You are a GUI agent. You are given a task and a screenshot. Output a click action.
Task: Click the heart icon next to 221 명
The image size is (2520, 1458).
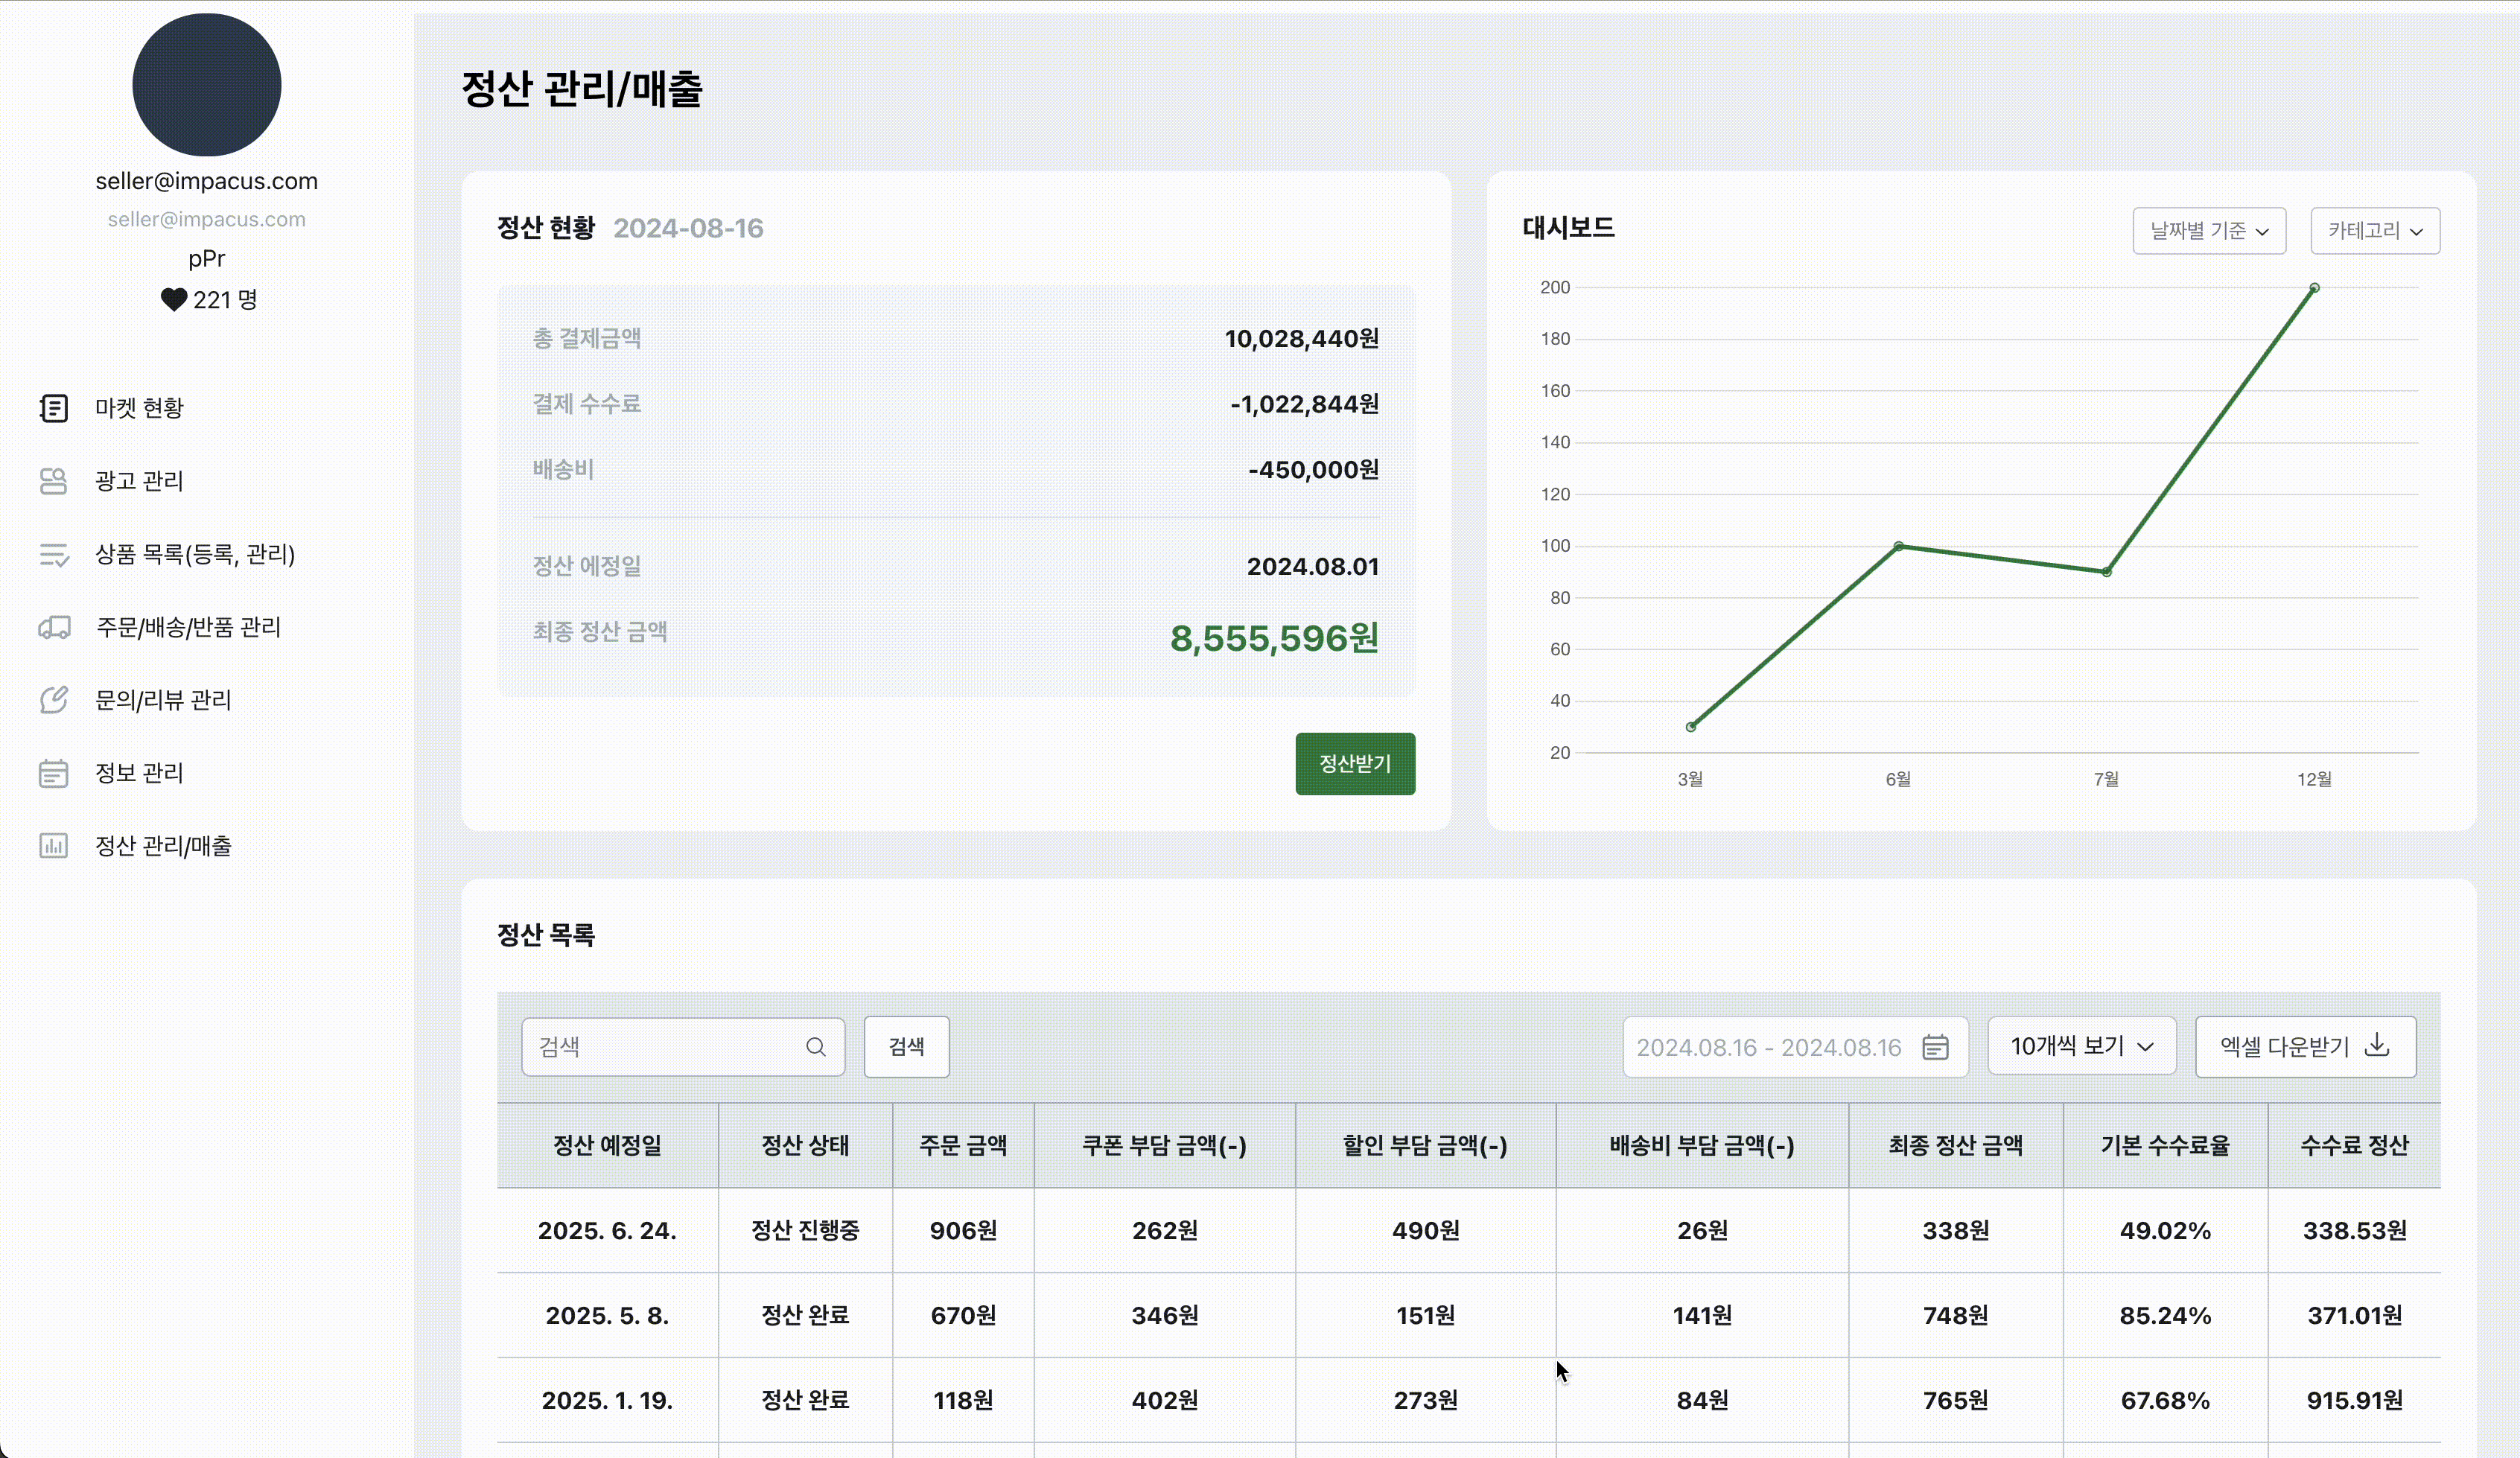[173, 299]
